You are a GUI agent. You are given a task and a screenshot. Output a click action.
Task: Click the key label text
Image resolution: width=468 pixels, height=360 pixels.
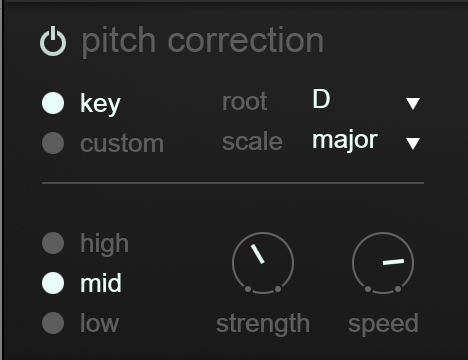(100, 104)
